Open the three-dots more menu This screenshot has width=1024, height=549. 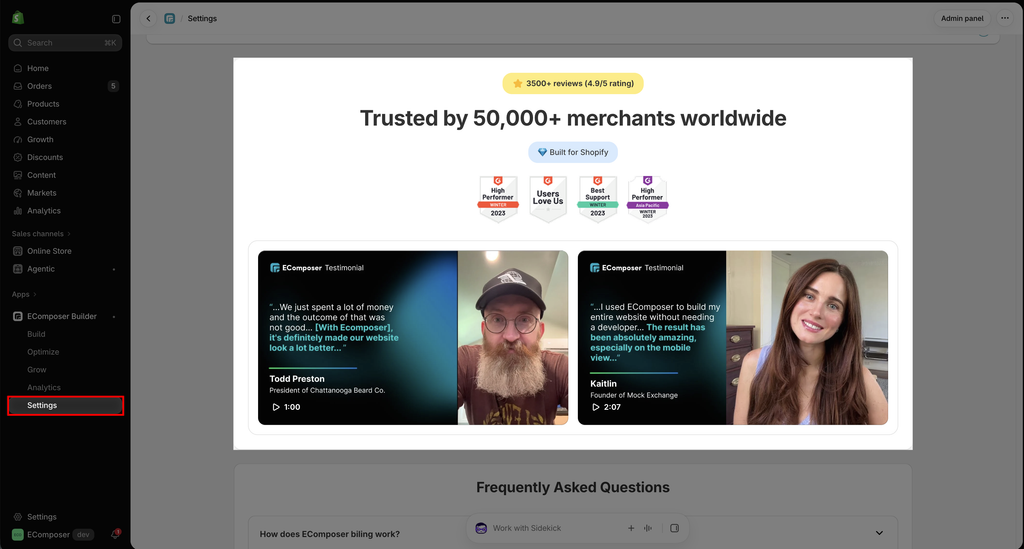(1004, 18)
